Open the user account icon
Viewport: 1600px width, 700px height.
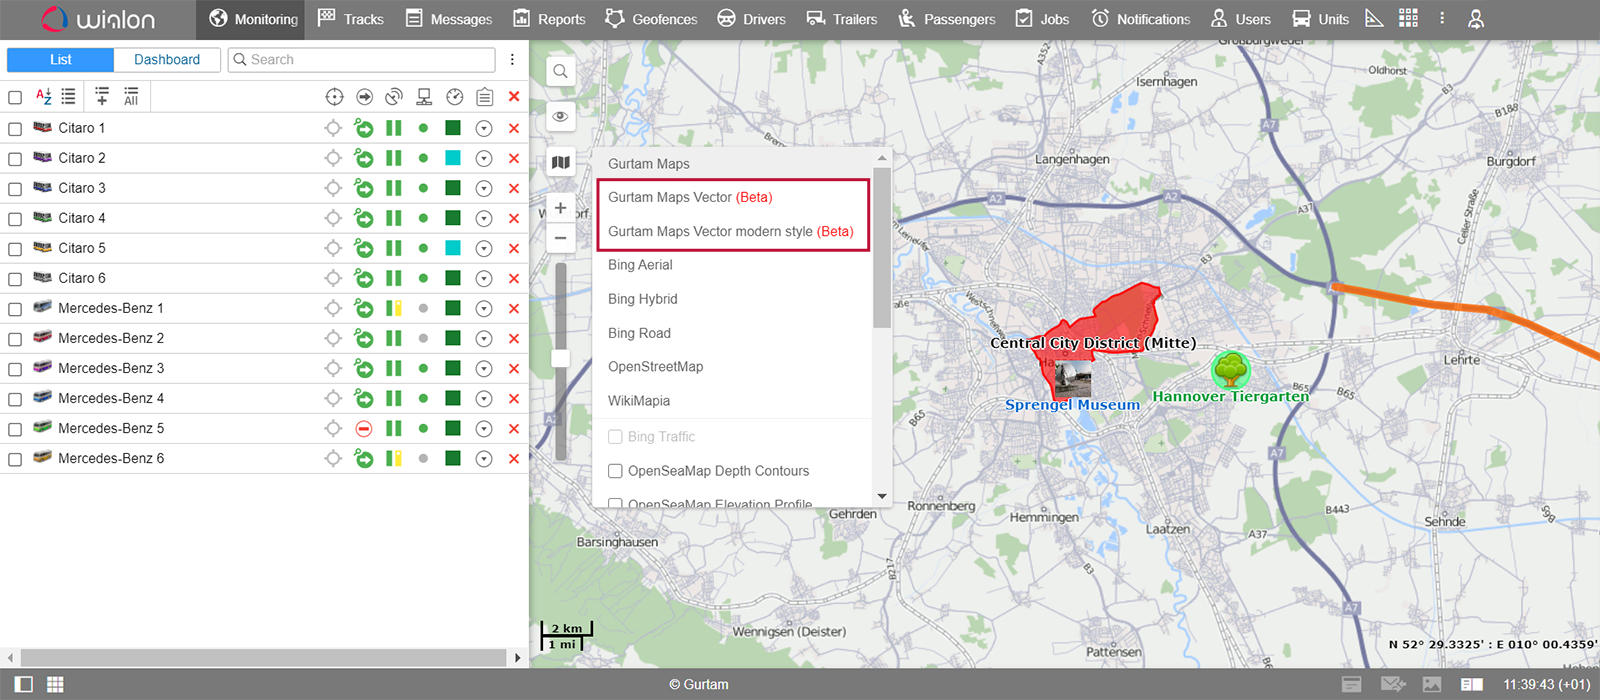(x=1476, y=18)
